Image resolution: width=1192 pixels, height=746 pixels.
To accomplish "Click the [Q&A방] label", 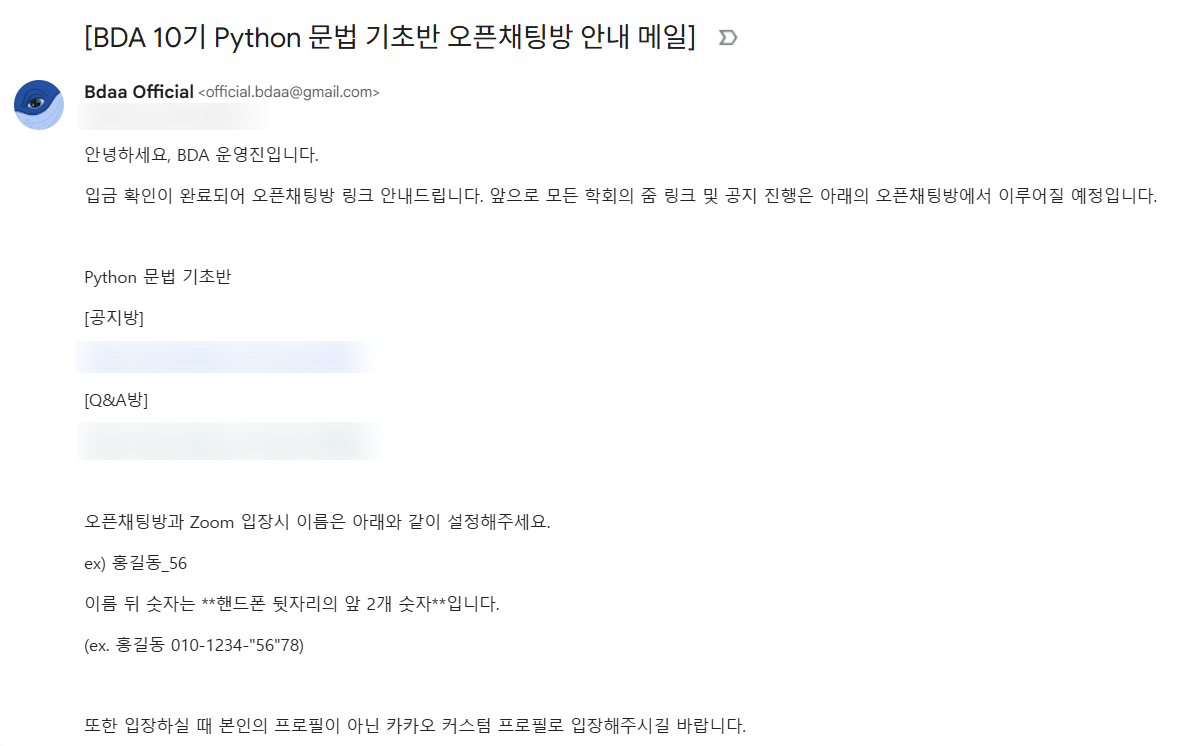I will coord(116,400).
